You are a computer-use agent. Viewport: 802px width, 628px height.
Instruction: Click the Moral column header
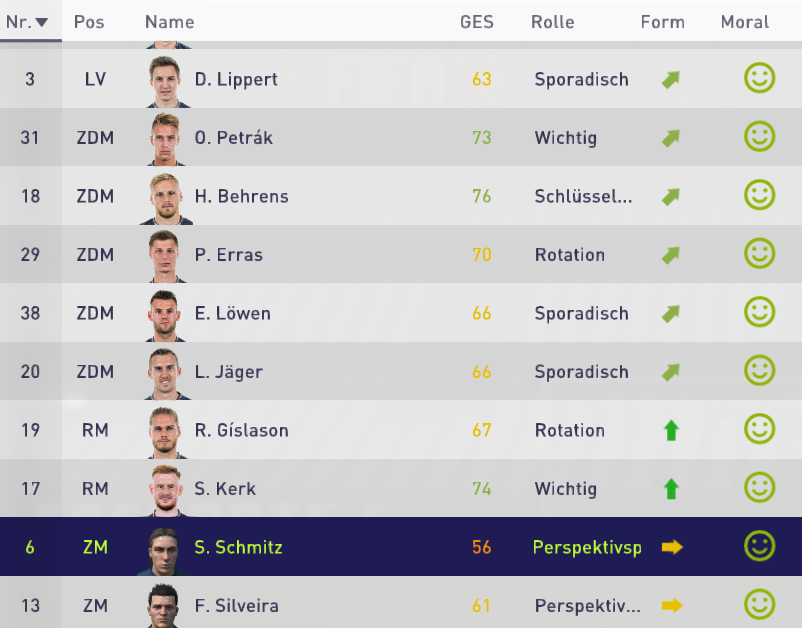pyautogui.click(x=745, y=22)
